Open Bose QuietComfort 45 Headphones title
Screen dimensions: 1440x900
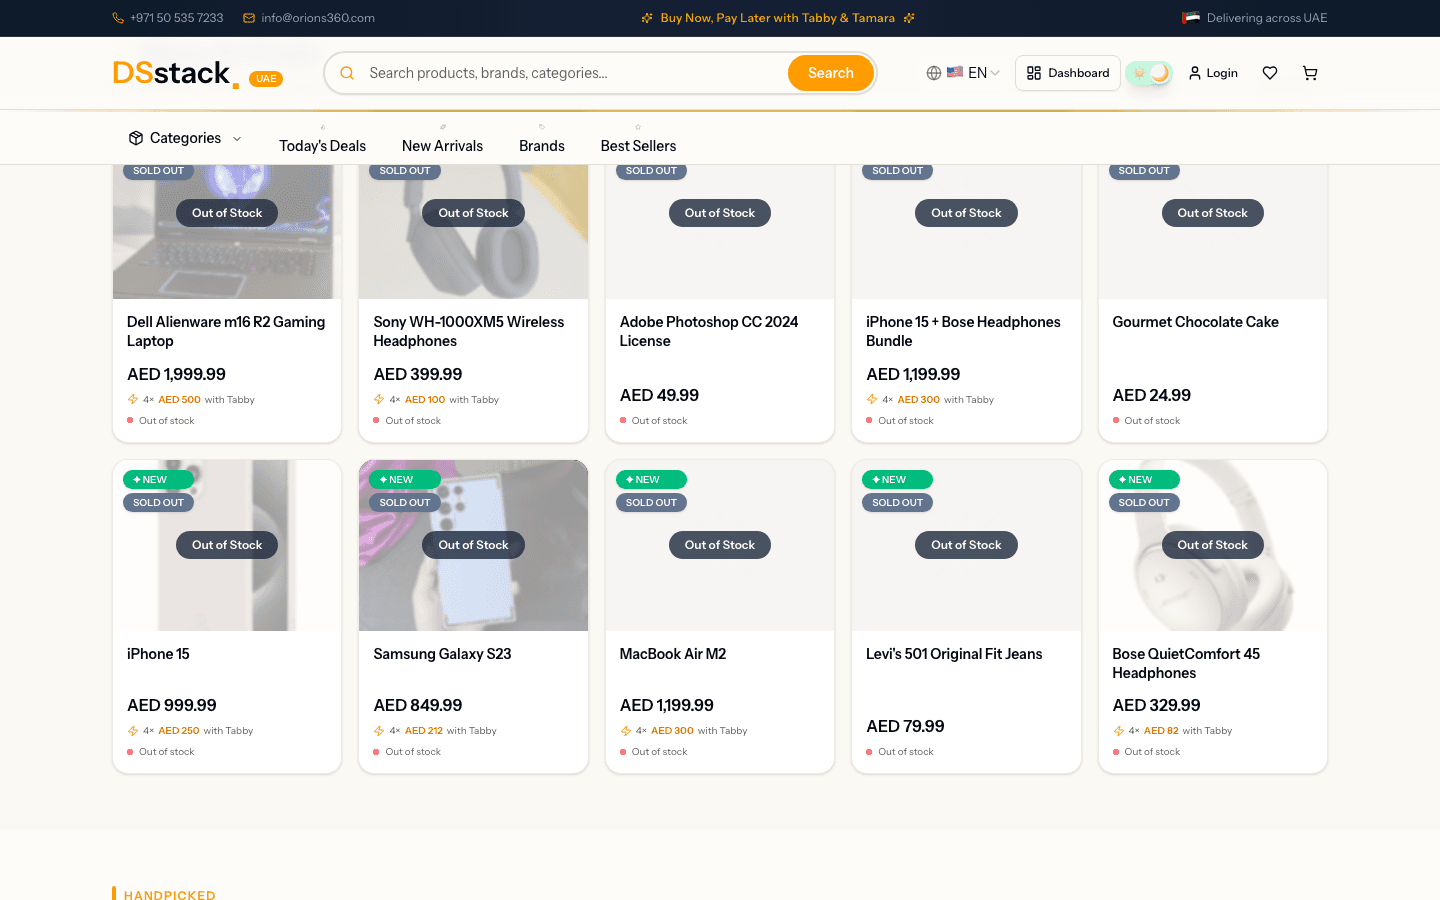1186,663
